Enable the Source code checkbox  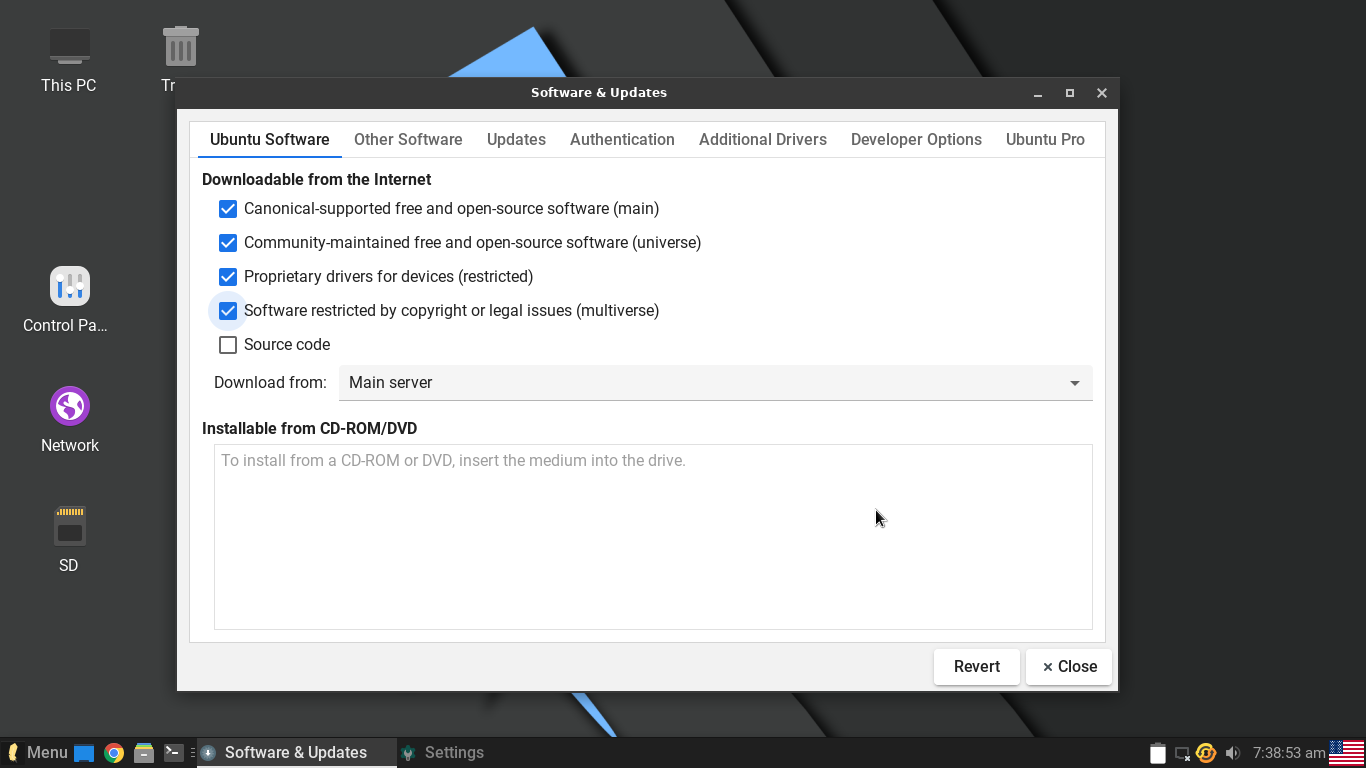pos(228,345)
